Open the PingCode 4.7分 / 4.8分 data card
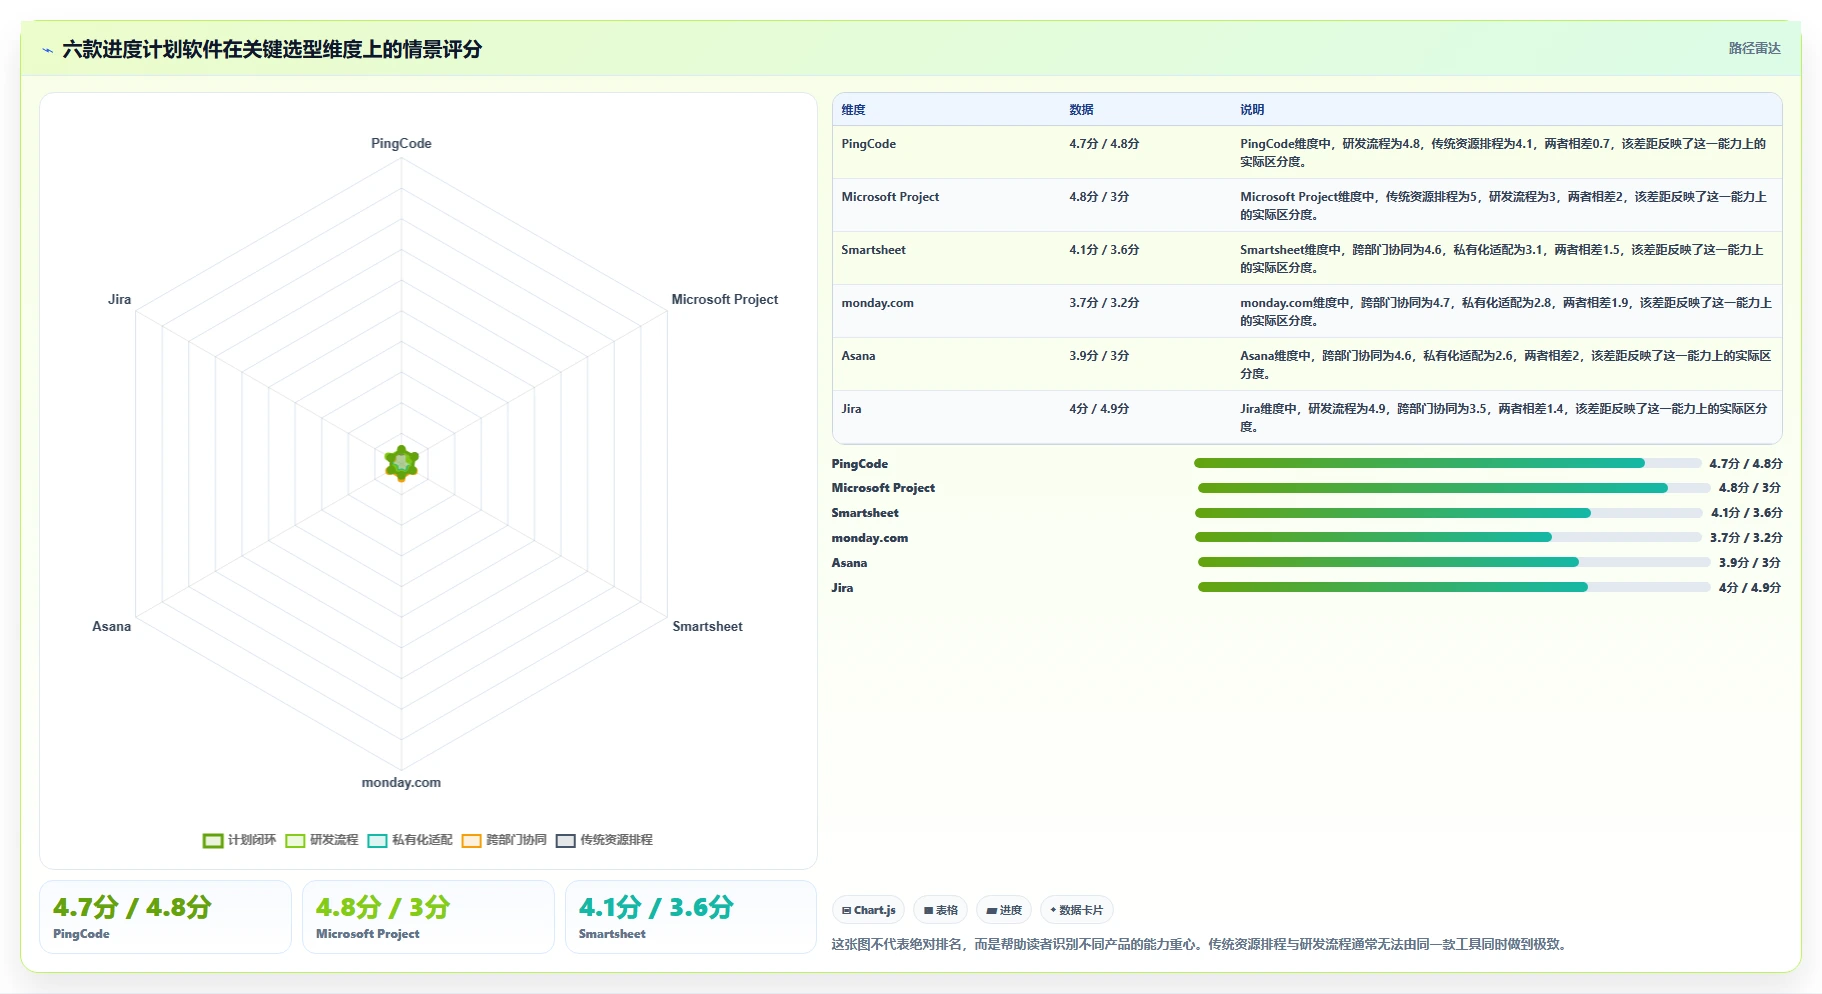 (165, 917)
